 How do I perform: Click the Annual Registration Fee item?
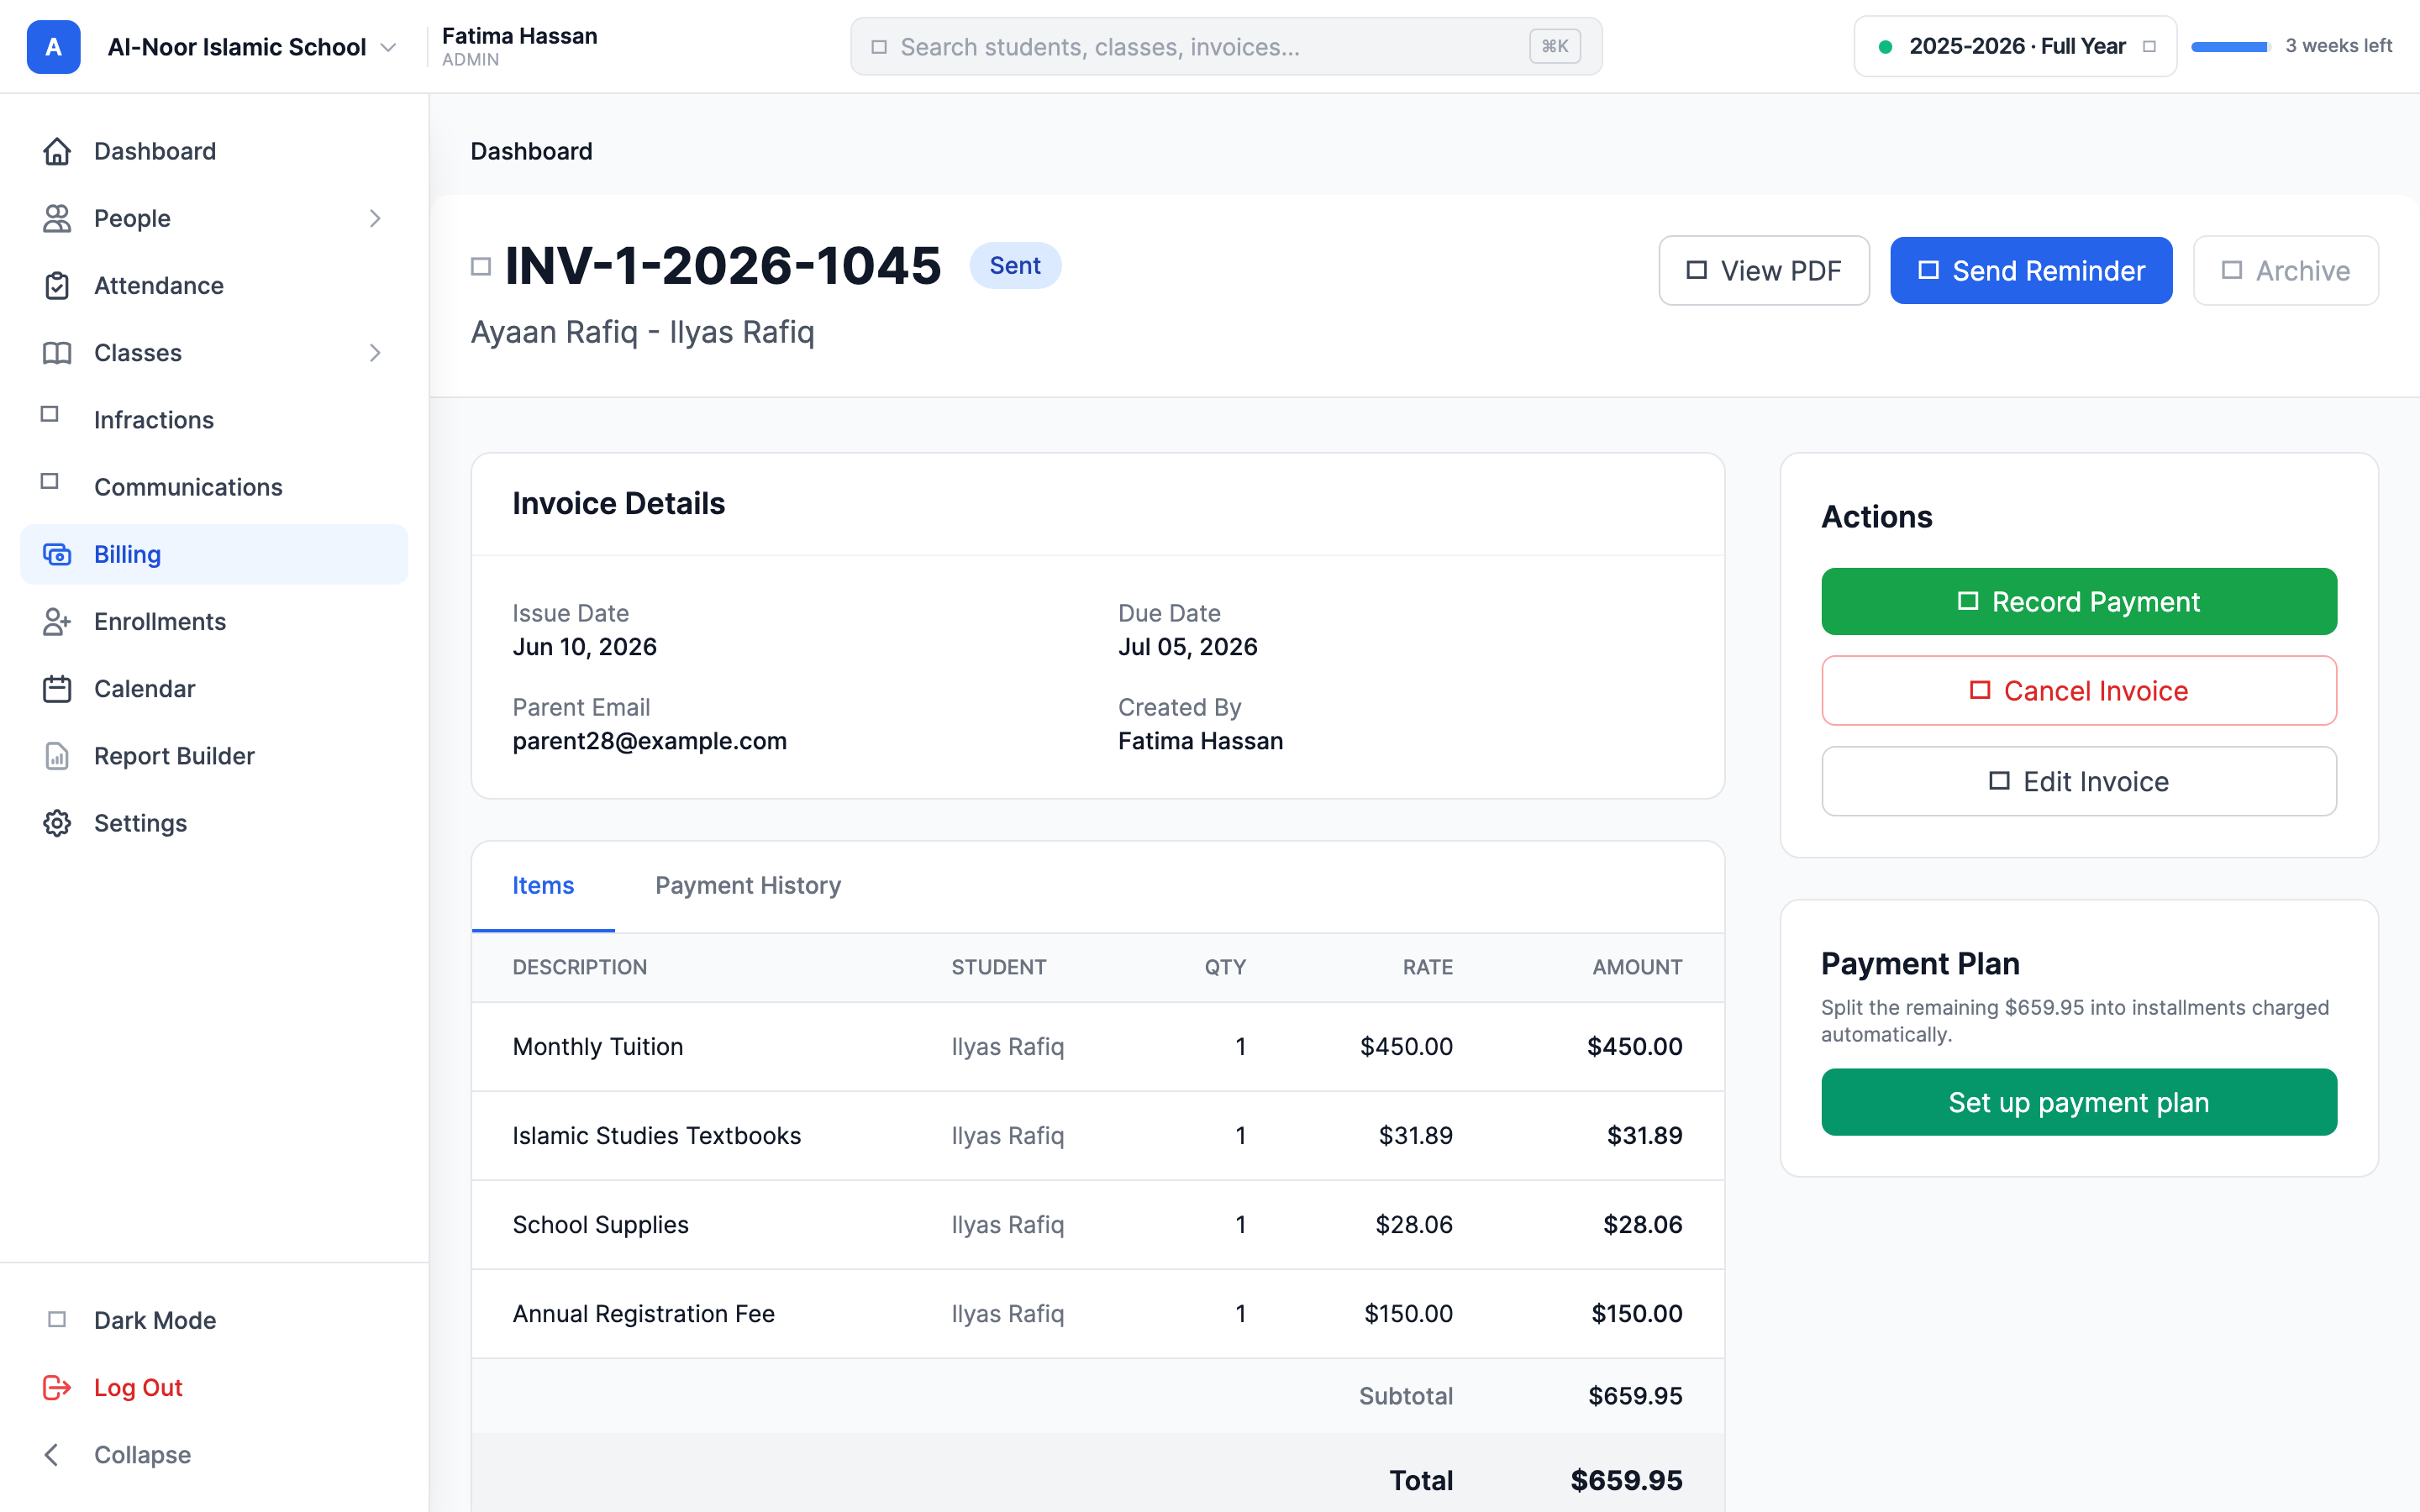tap(643, 1313)
